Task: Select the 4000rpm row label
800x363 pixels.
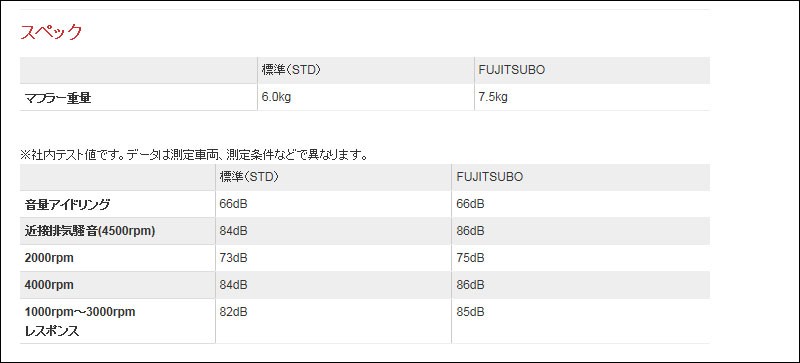Action: tap(49, 285)
